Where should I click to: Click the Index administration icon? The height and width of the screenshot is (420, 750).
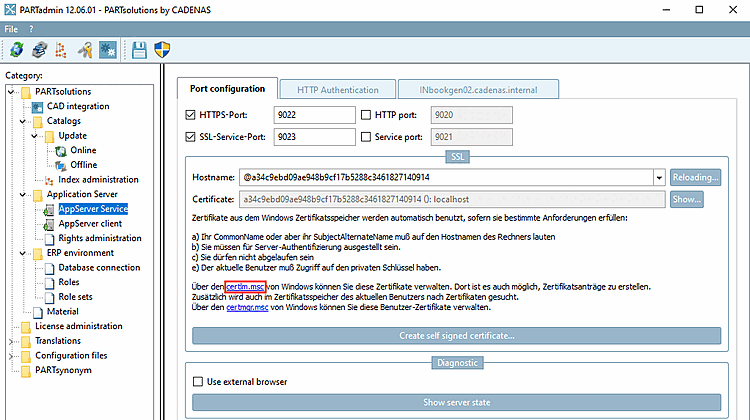point(49,180)
